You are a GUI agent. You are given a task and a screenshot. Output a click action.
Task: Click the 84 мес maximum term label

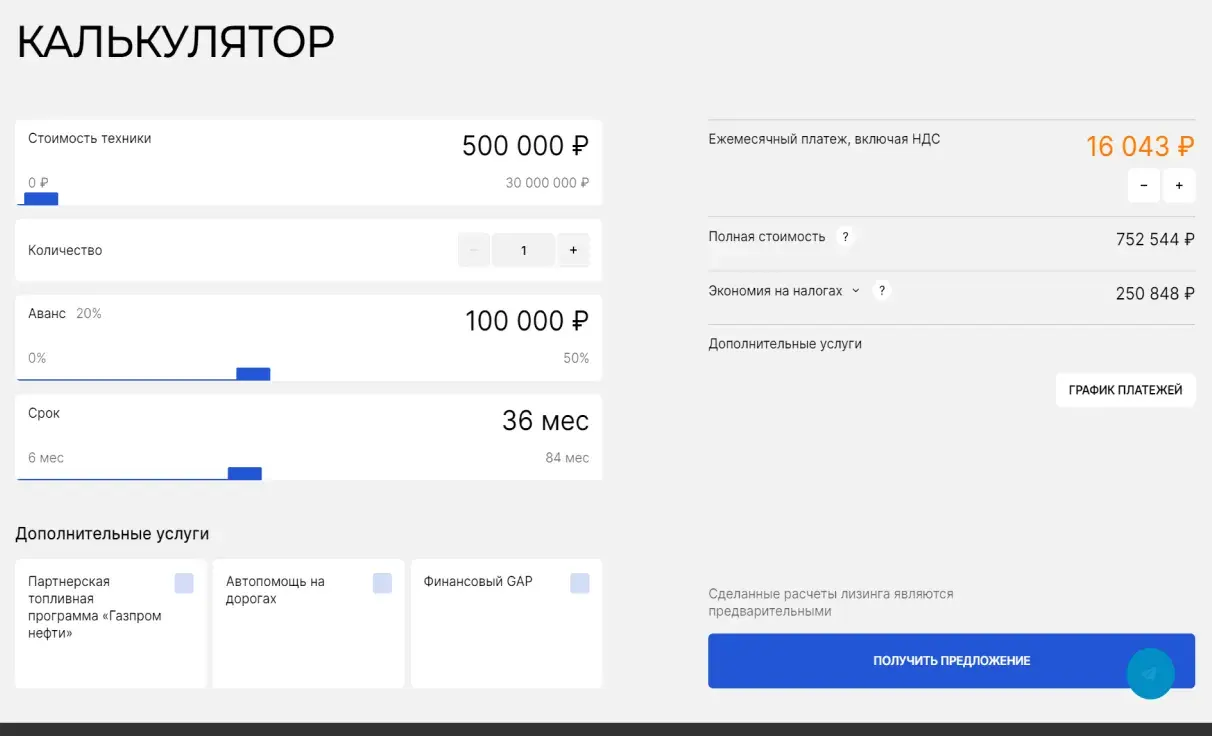click(566, 458)
